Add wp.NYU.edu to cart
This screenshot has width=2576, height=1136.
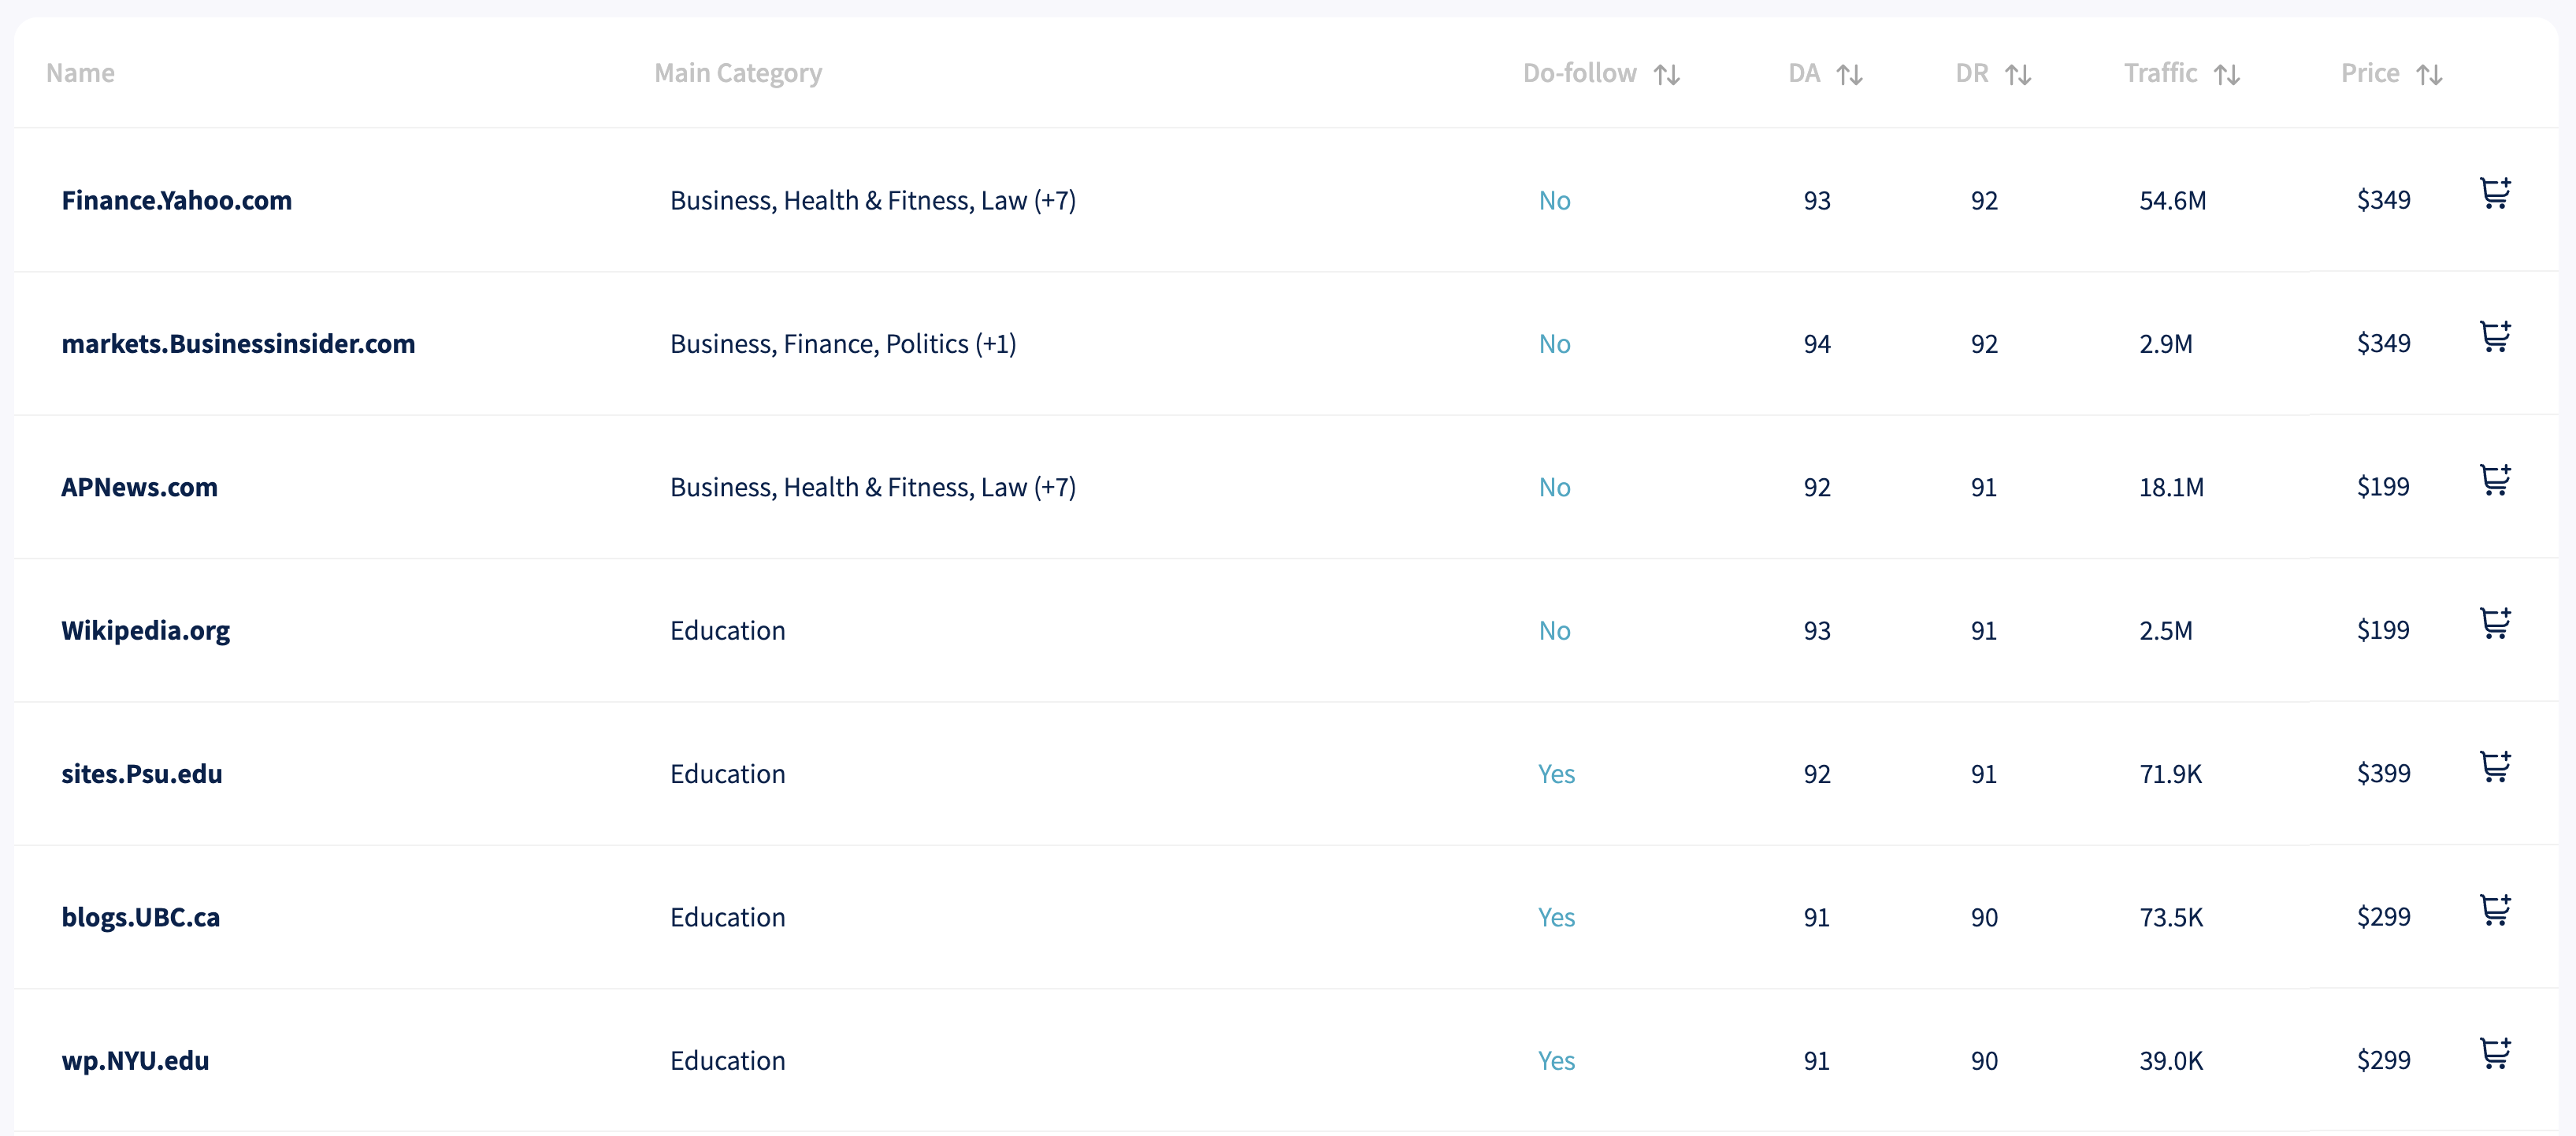[x=2495, y=1054]
